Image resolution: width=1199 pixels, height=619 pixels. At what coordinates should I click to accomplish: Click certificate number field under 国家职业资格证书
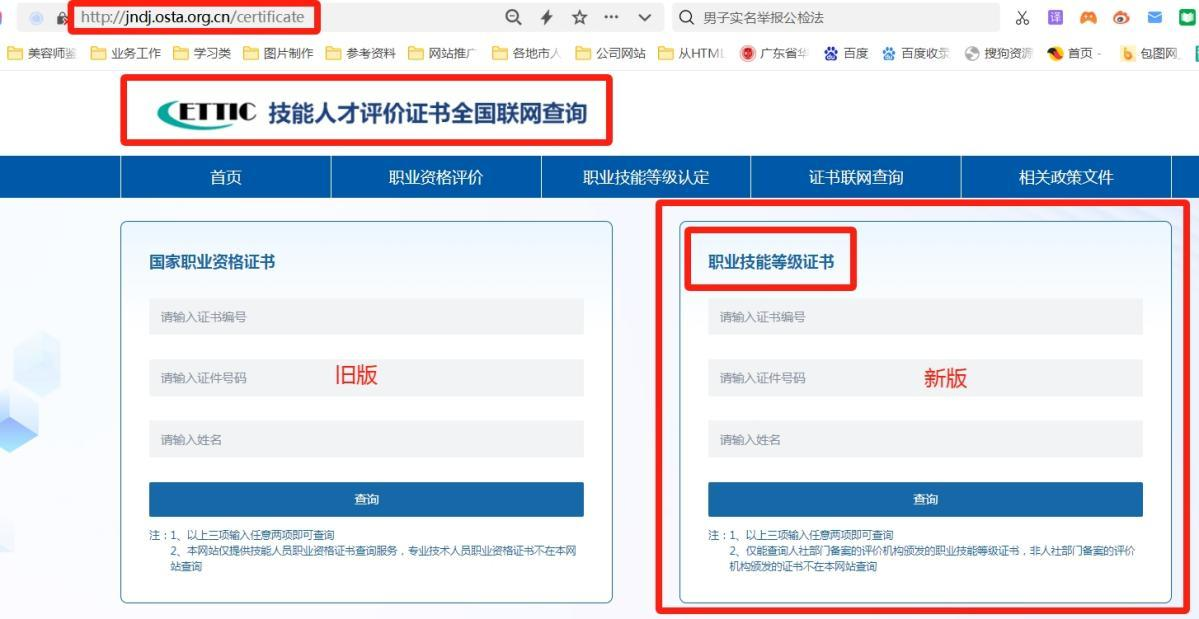366,316
